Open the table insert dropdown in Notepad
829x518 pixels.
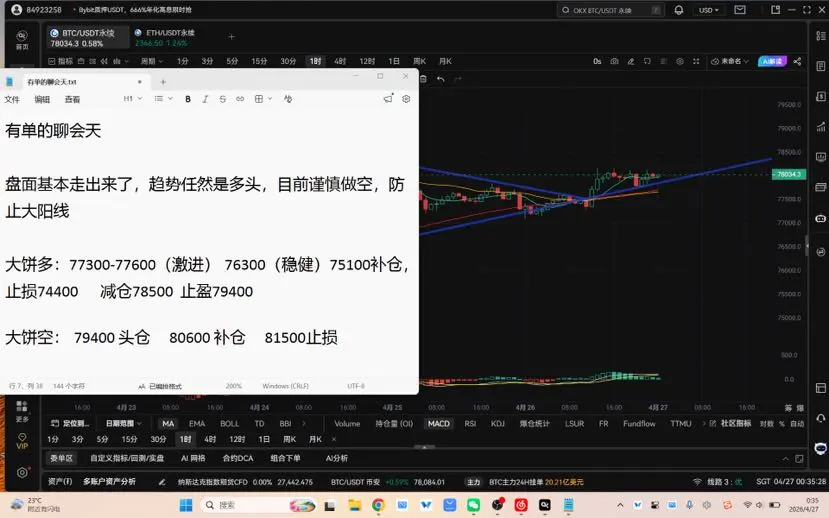pos(263,99)
